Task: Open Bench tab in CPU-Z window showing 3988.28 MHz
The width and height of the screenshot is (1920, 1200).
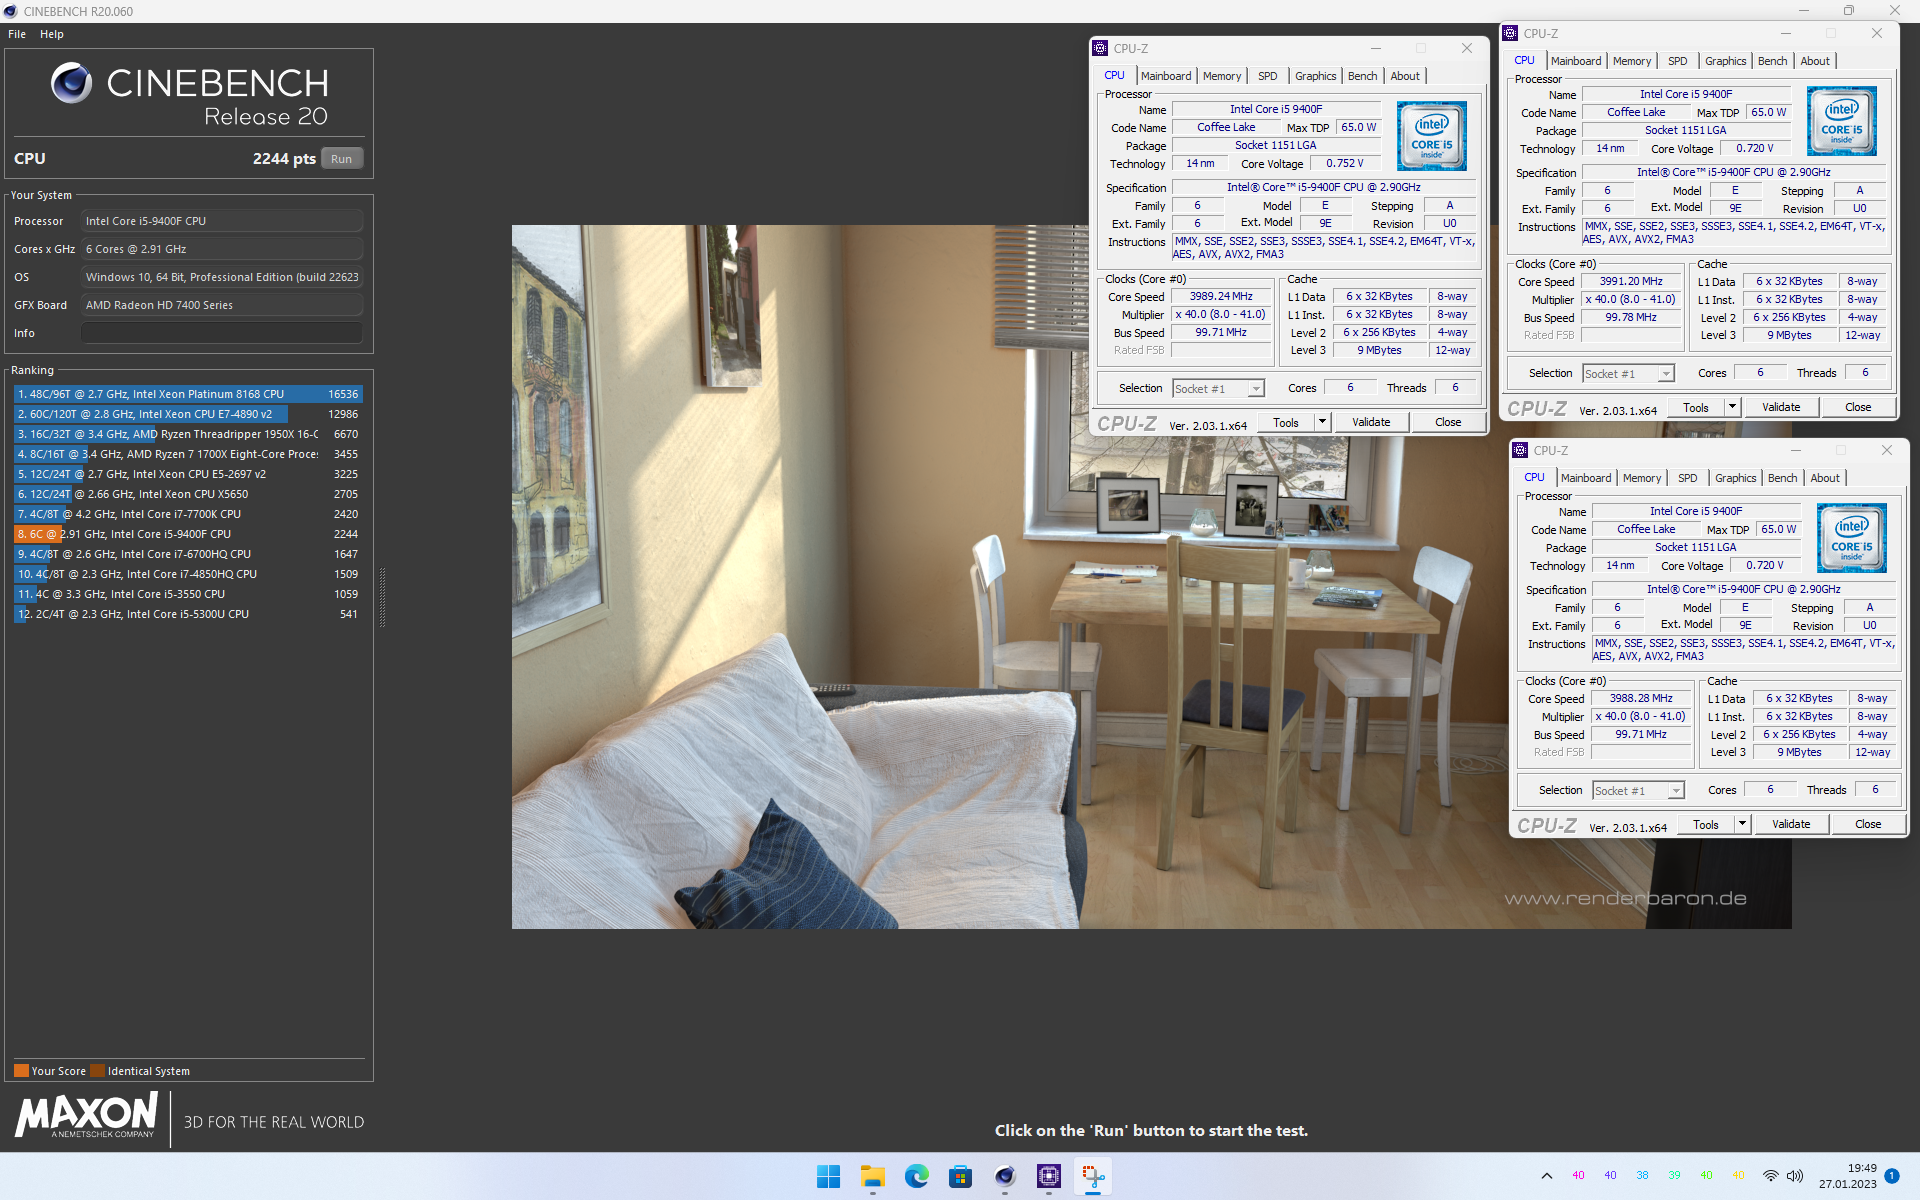Action: point(1782,478)
